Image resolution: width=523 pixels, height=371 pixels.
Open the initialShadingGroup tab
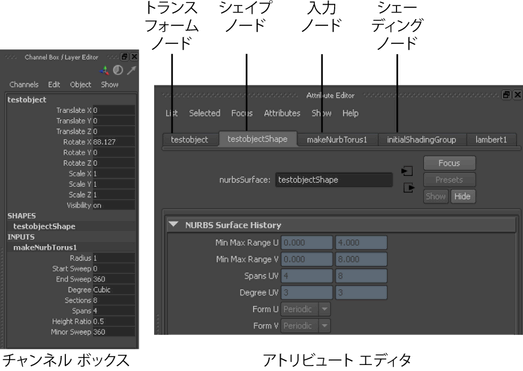pyautogui.click(x=422, y=139)
